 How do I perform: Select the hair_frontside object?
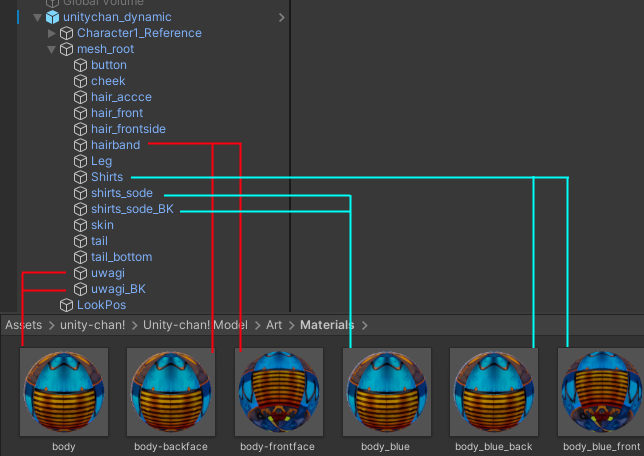click(x=128, y=129)
